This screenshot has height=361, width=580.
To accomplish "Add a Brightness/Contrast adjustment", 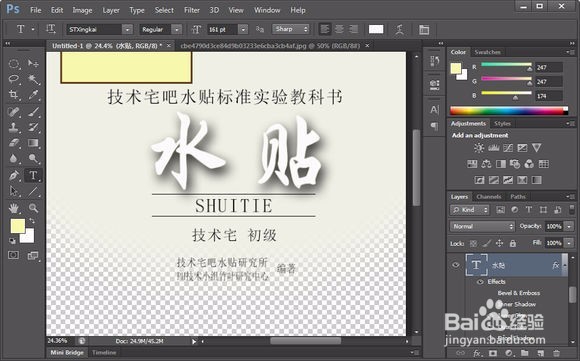I will coord(479,148).
